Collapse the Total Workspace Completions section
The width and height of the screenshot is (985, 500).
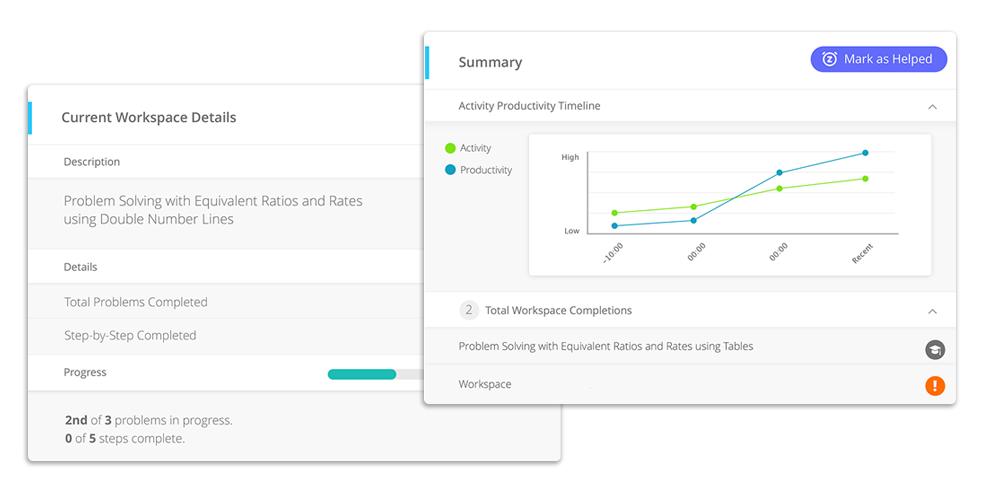coord(932,311)
